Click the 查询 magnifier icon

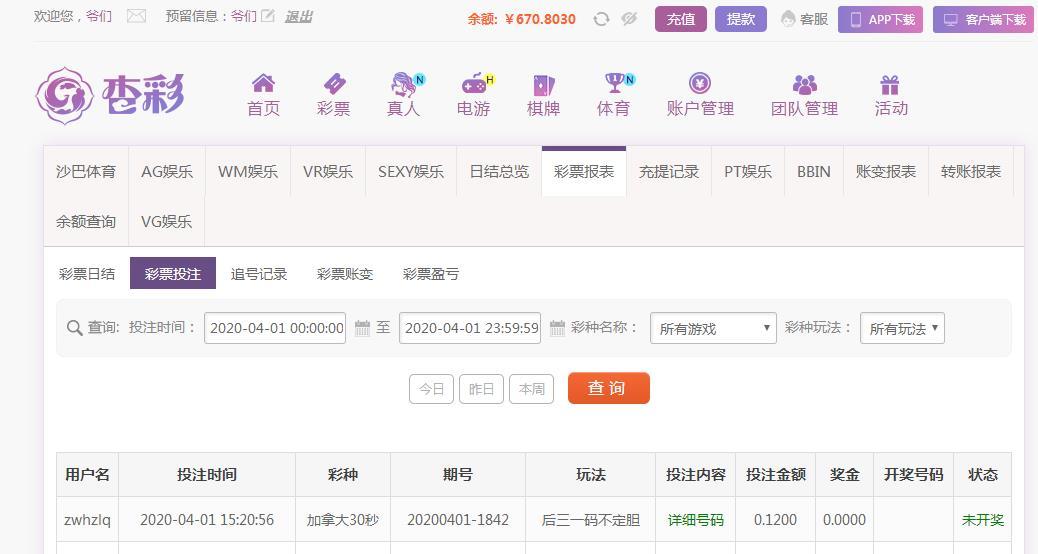click(75, 328)
